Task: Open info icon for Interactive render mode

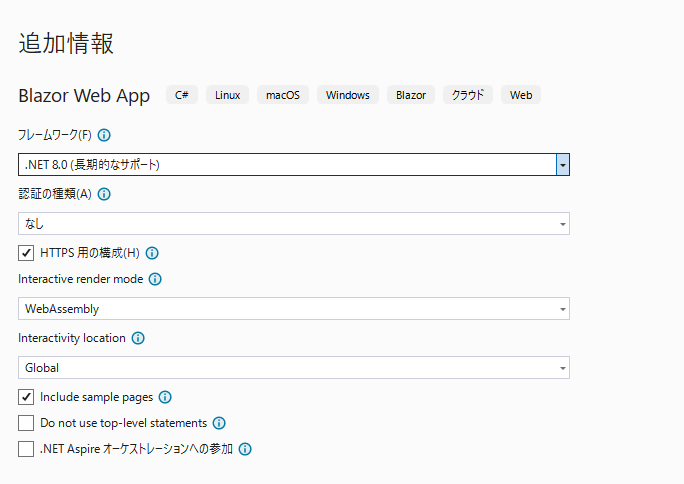Action: point(155,279)
